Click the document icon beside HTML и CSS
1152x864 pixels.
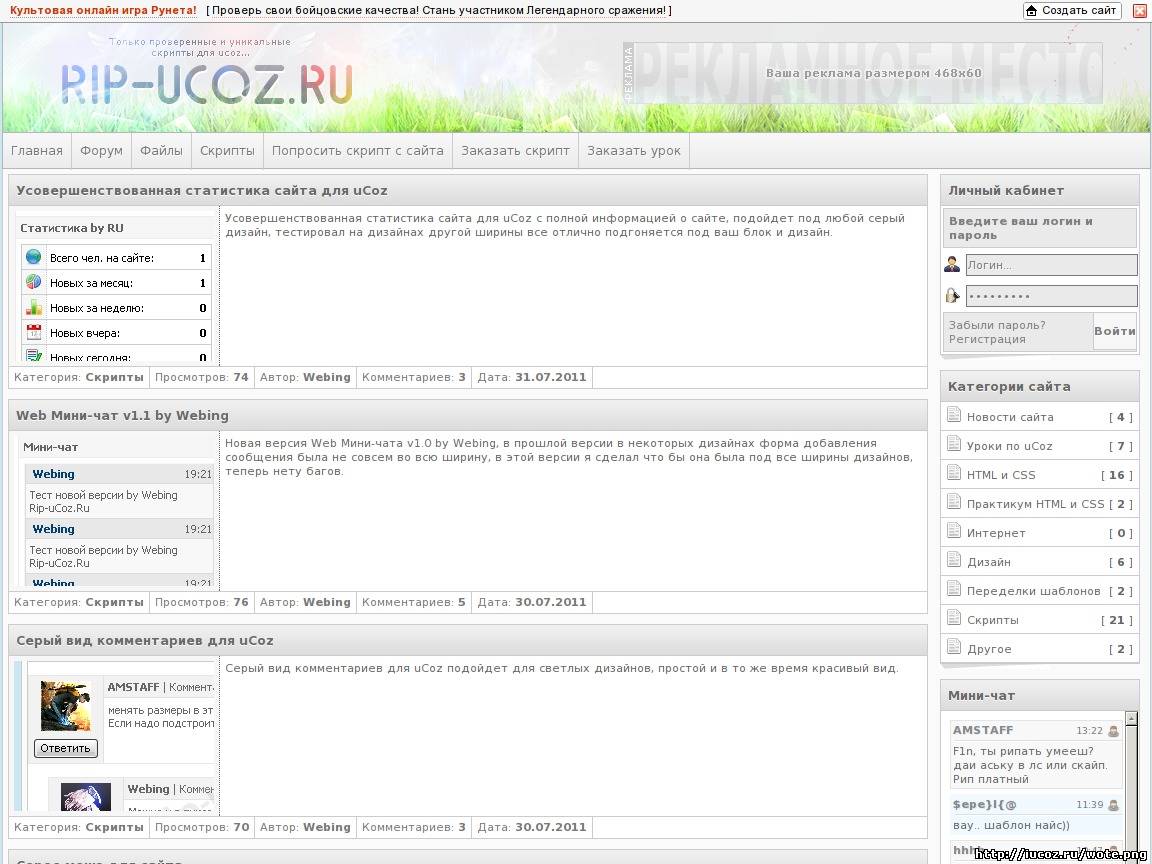(x=954, y=473)
